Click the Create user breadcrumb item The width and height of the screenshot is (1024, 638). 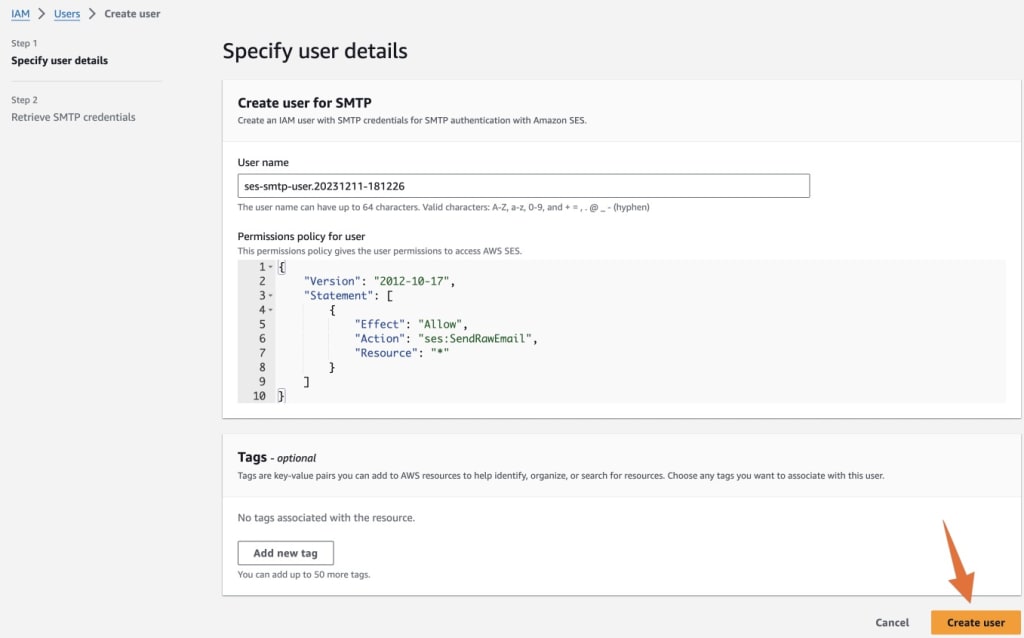coord(131,13)
